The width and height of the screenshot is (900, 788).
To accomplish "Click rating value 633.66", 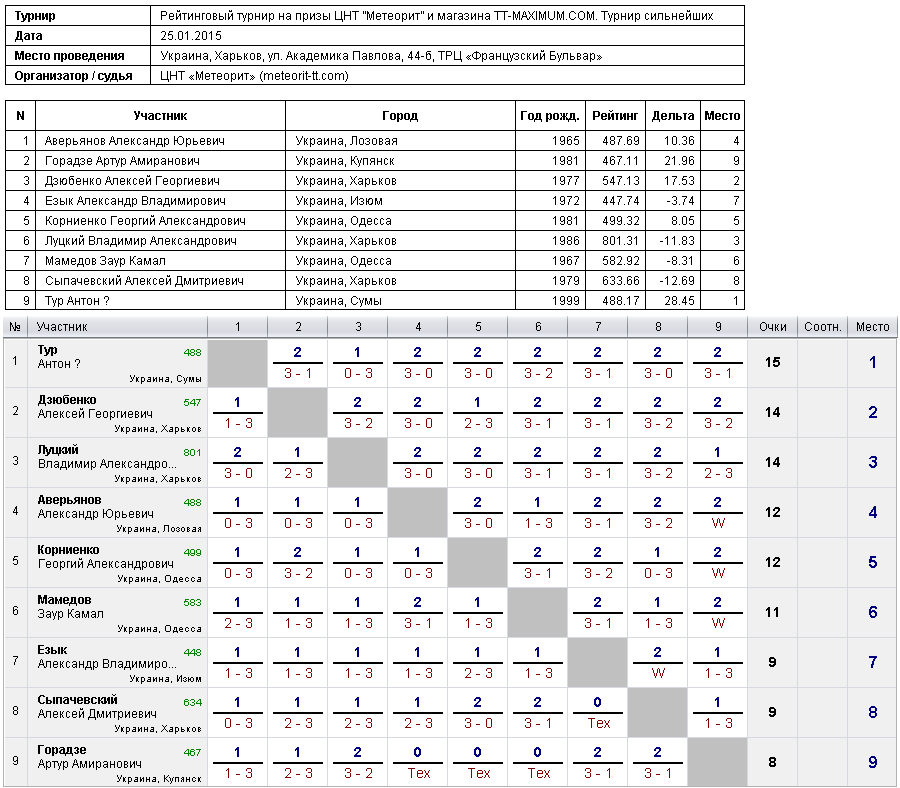I will tap(620, 281).
